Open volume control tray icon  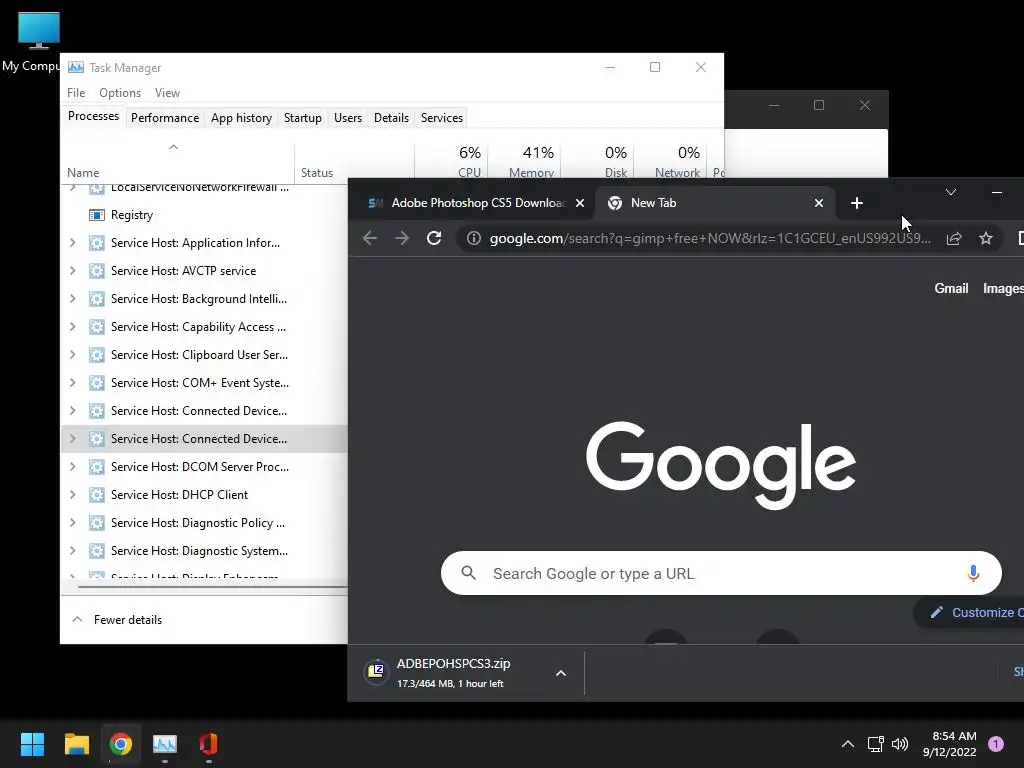[900, 744]
